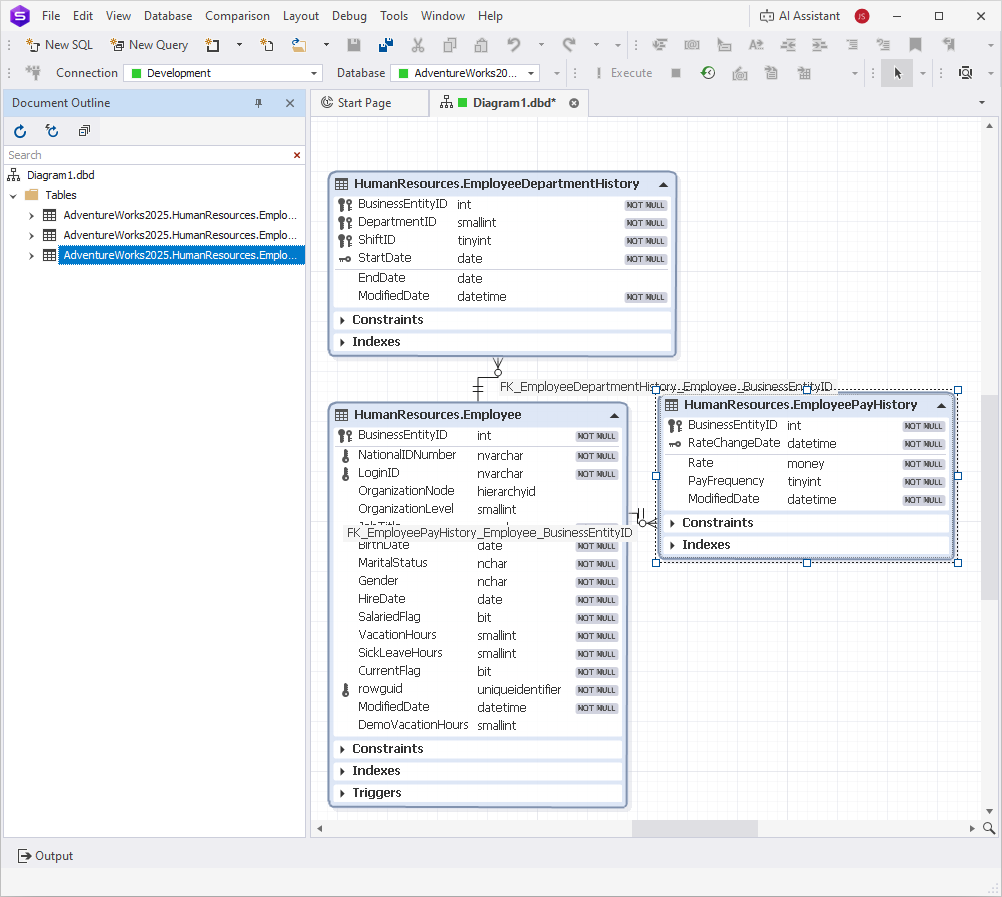This screenshot has width=1002, height=897.
Task: Click the New Project icon in toolbar
Action: click(x=212, y=45)
